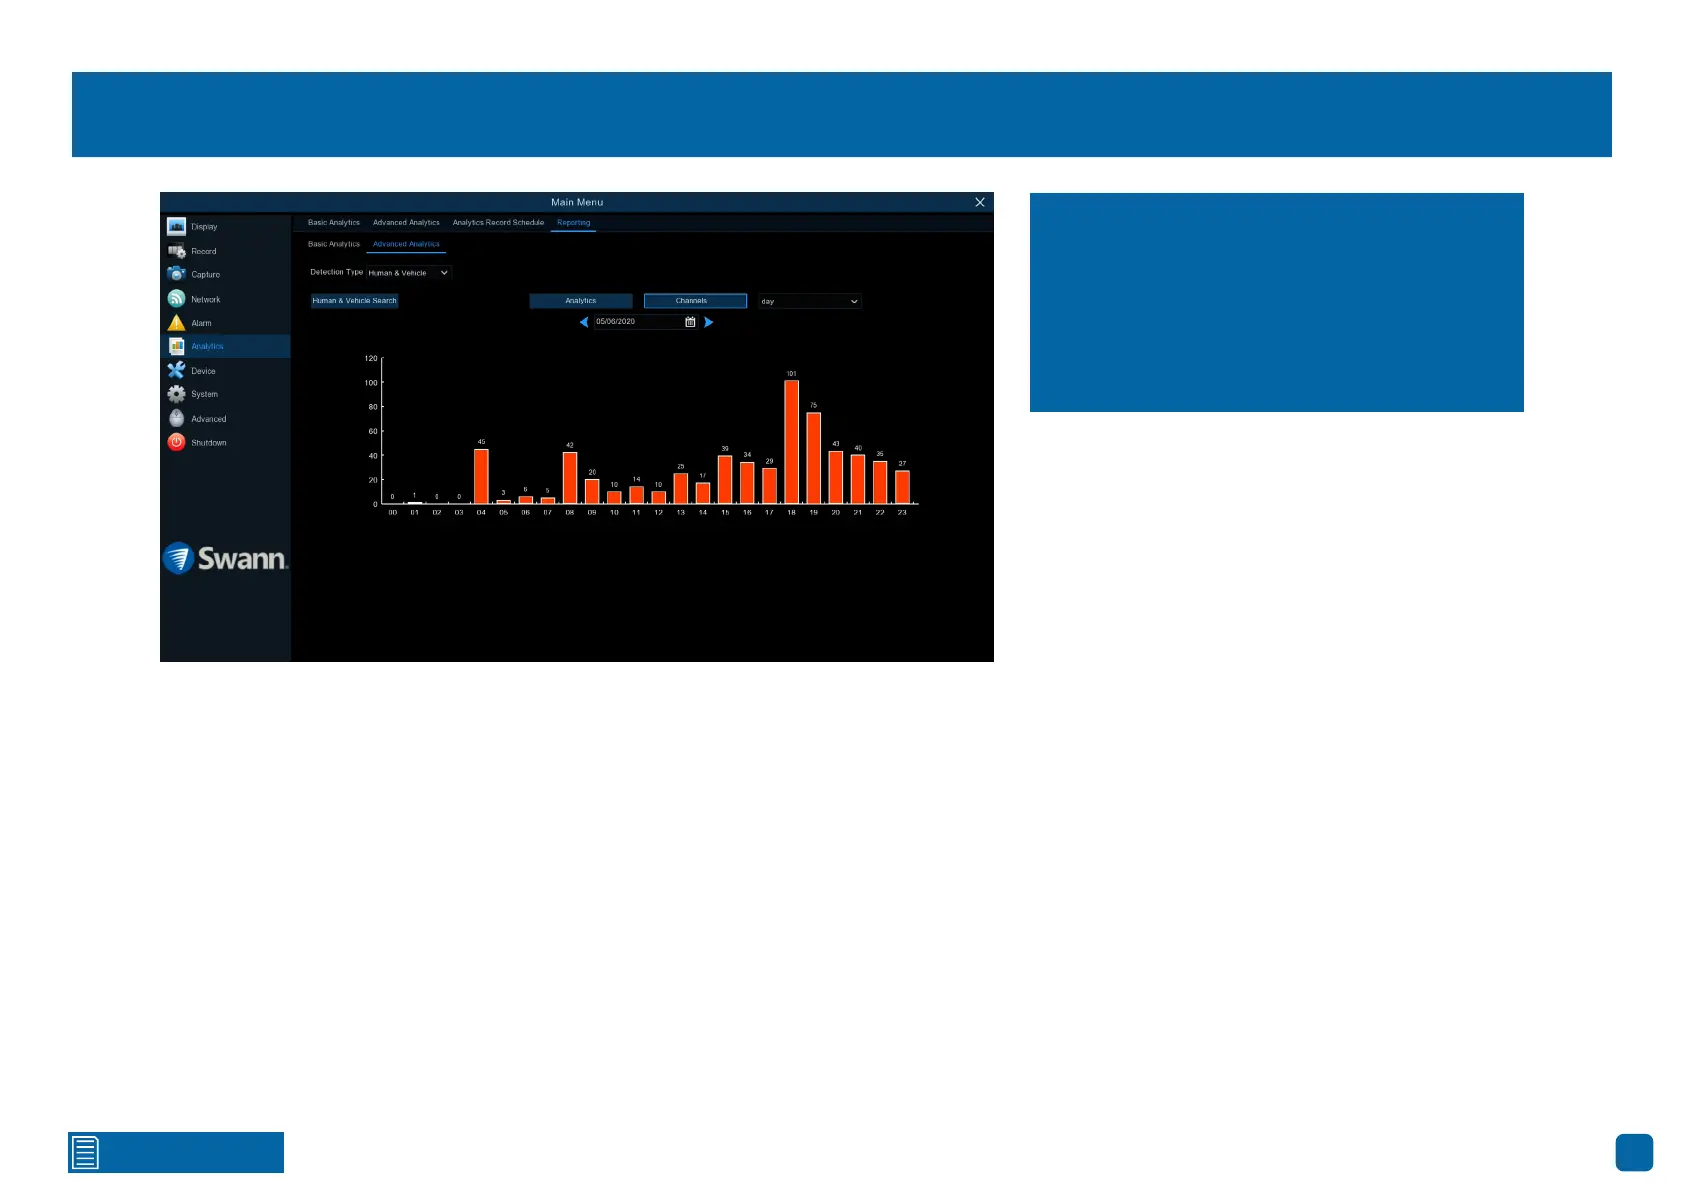Image resolution: width=1684 pixels, height=1191 pixels.
Task: Open Capture settings camera icon
Action: click(177, 274)
